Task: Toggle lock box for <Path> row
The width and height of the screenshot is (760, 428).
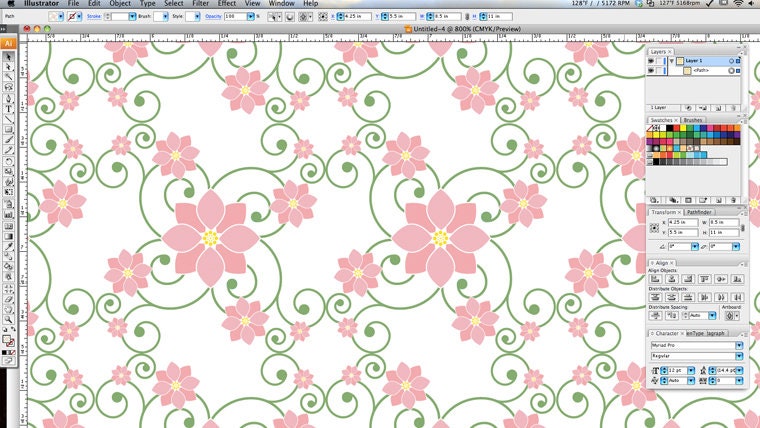Action: pos(660,71)
